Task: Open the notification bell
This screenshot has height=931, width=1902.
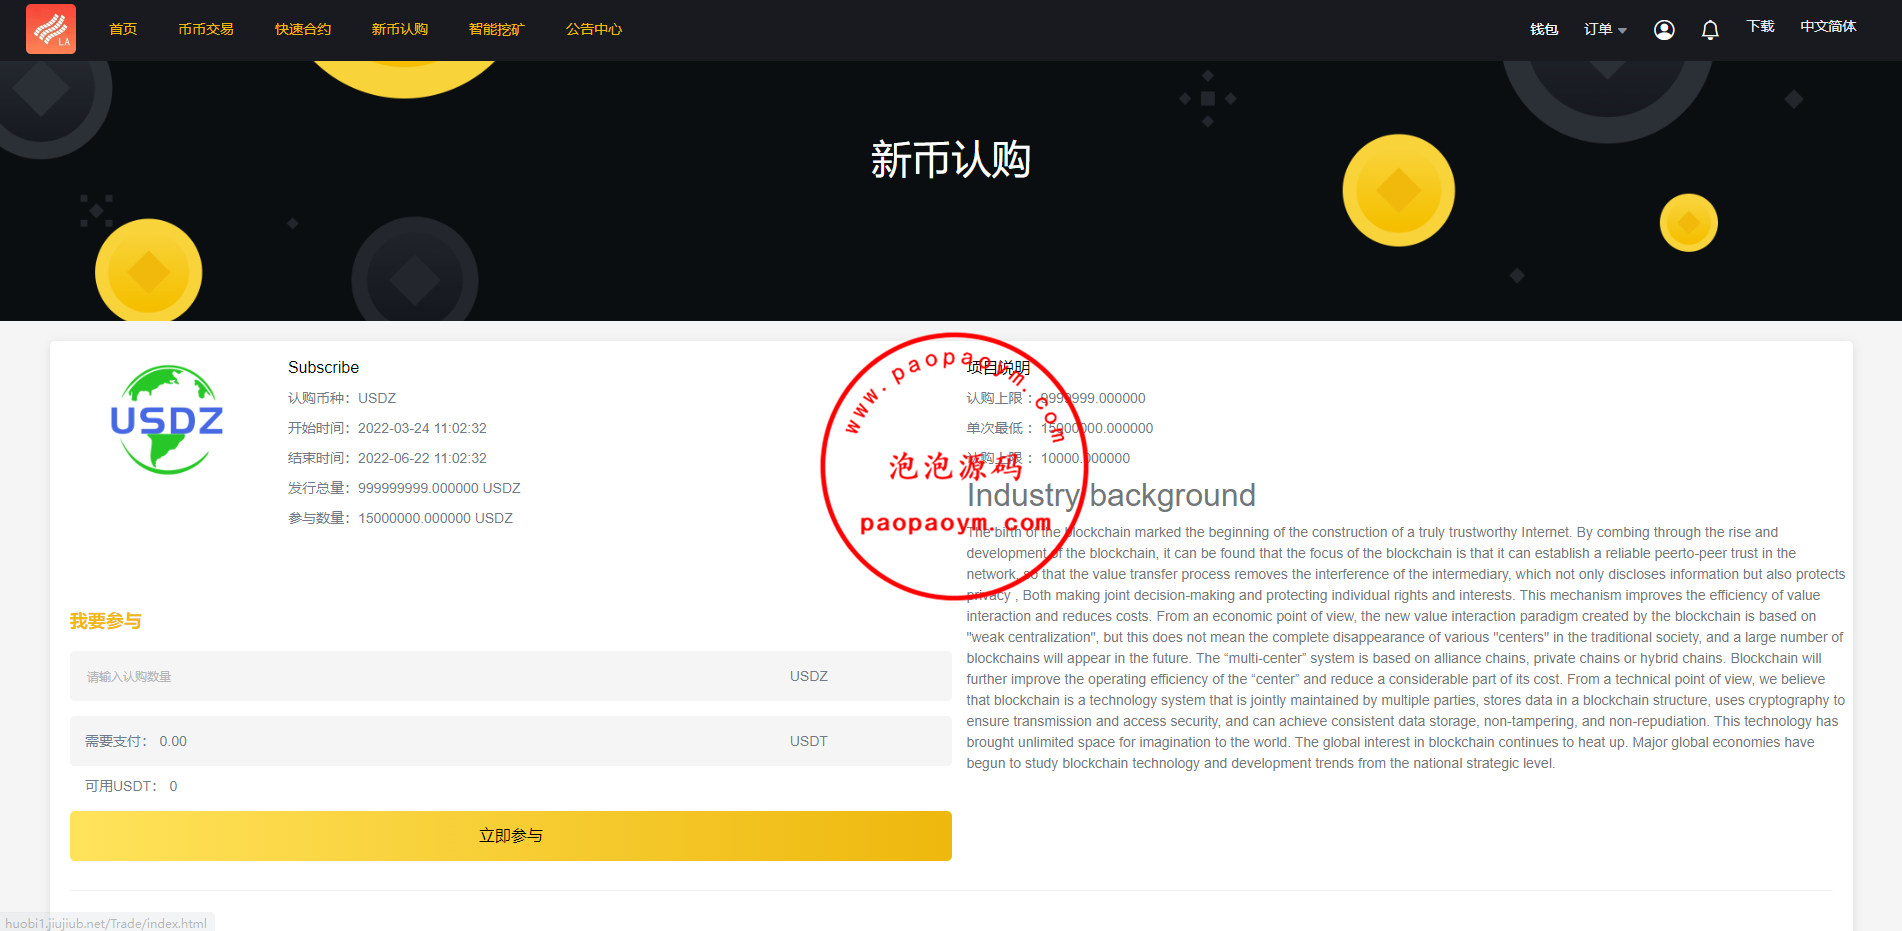Action: (x=1710, y=30)
